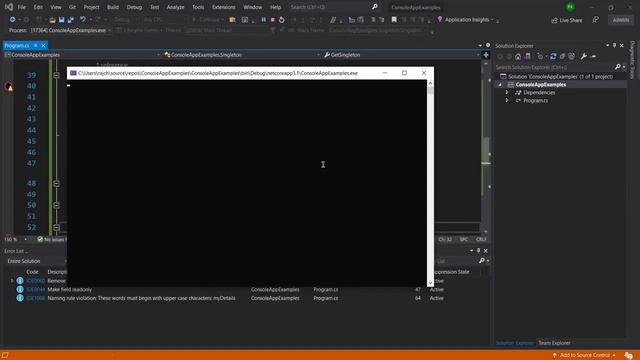Screen dimensions: 640x360
Task: Click the editor vertical scrollbar
Action: 486,147
